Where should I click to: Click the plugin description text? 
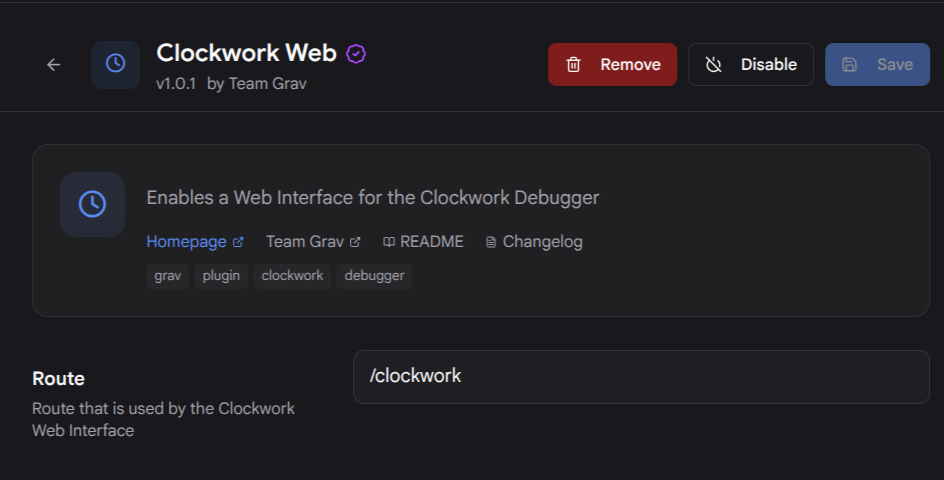(x=373, y=198)
